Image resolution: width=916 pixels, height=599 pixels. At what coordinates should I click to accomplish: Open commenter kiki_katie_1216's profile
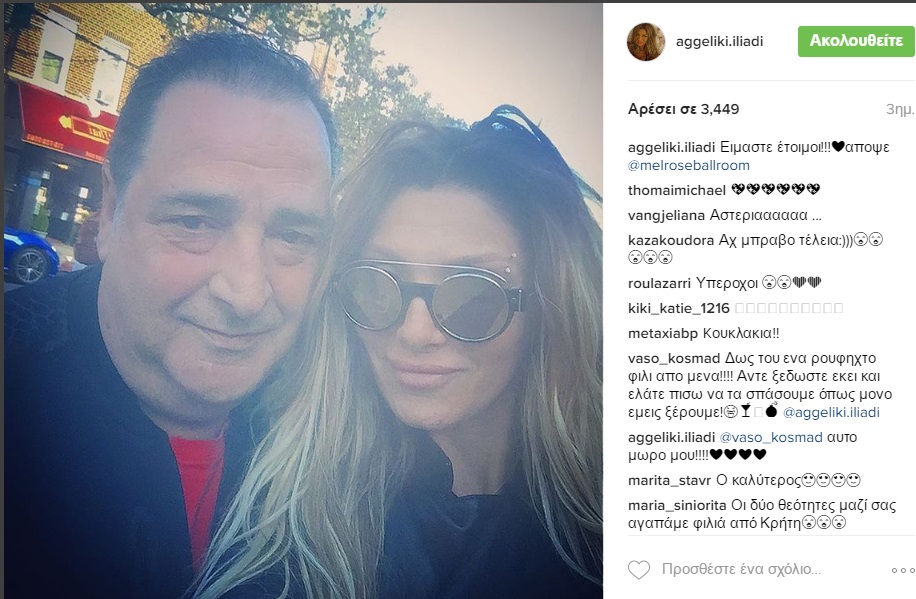(x=679, y=309)
